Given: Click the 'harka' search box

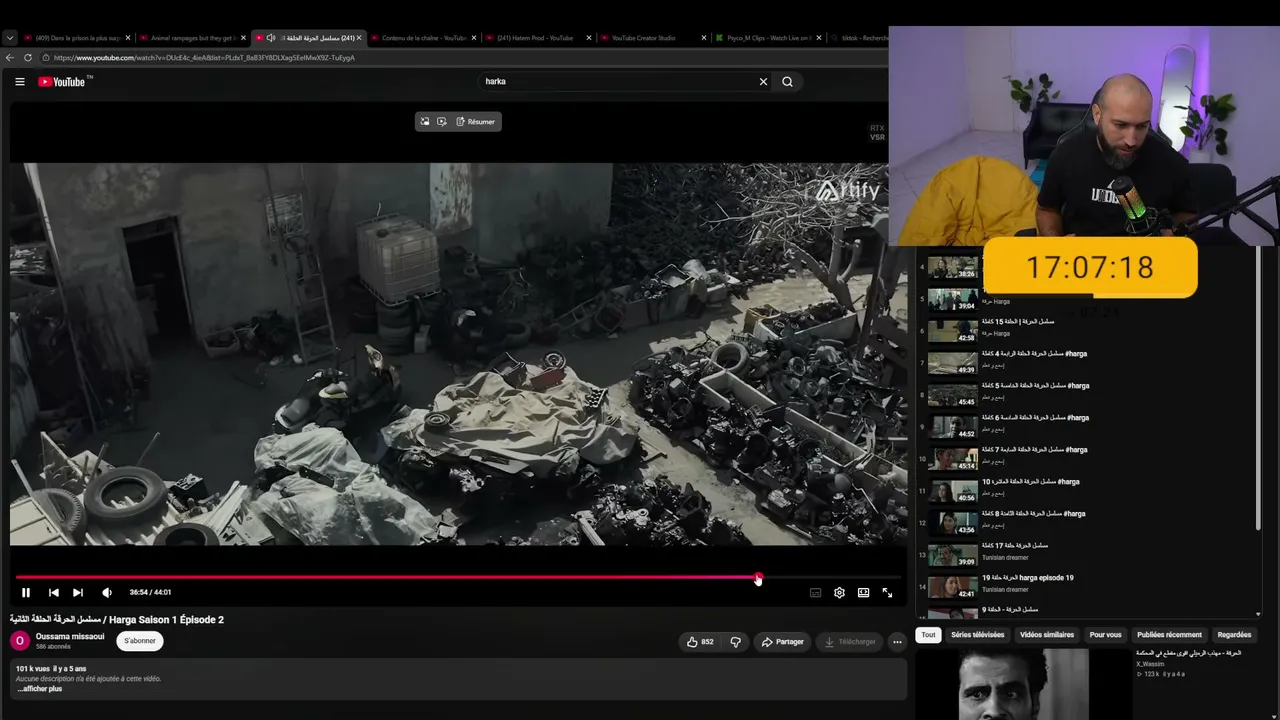Looking at the screenshot, I should tap(615, 82).
